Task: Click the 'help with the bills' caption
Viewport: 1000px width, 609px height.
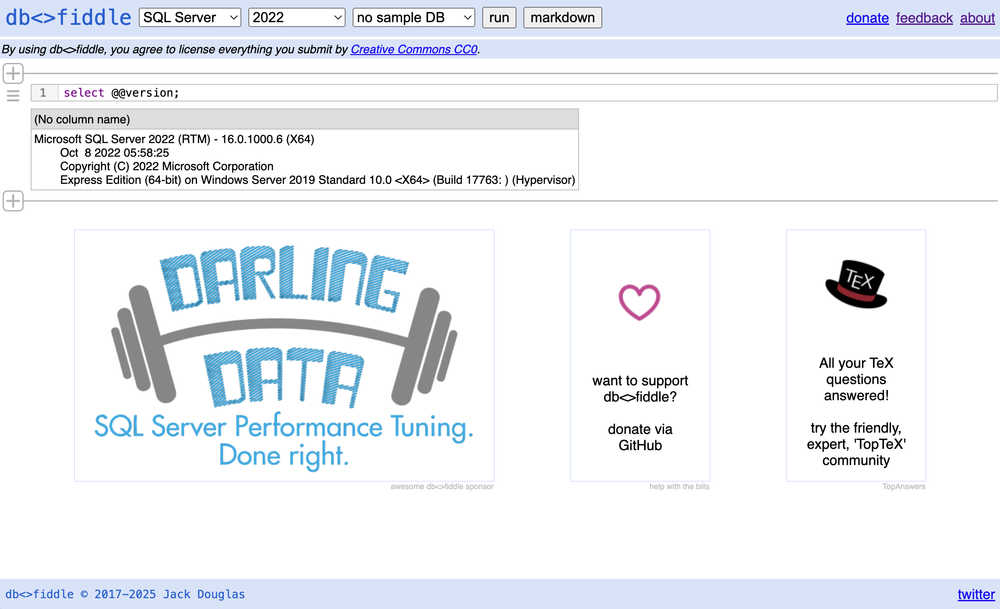Action: pyautogui.click(x=679, y=487)
